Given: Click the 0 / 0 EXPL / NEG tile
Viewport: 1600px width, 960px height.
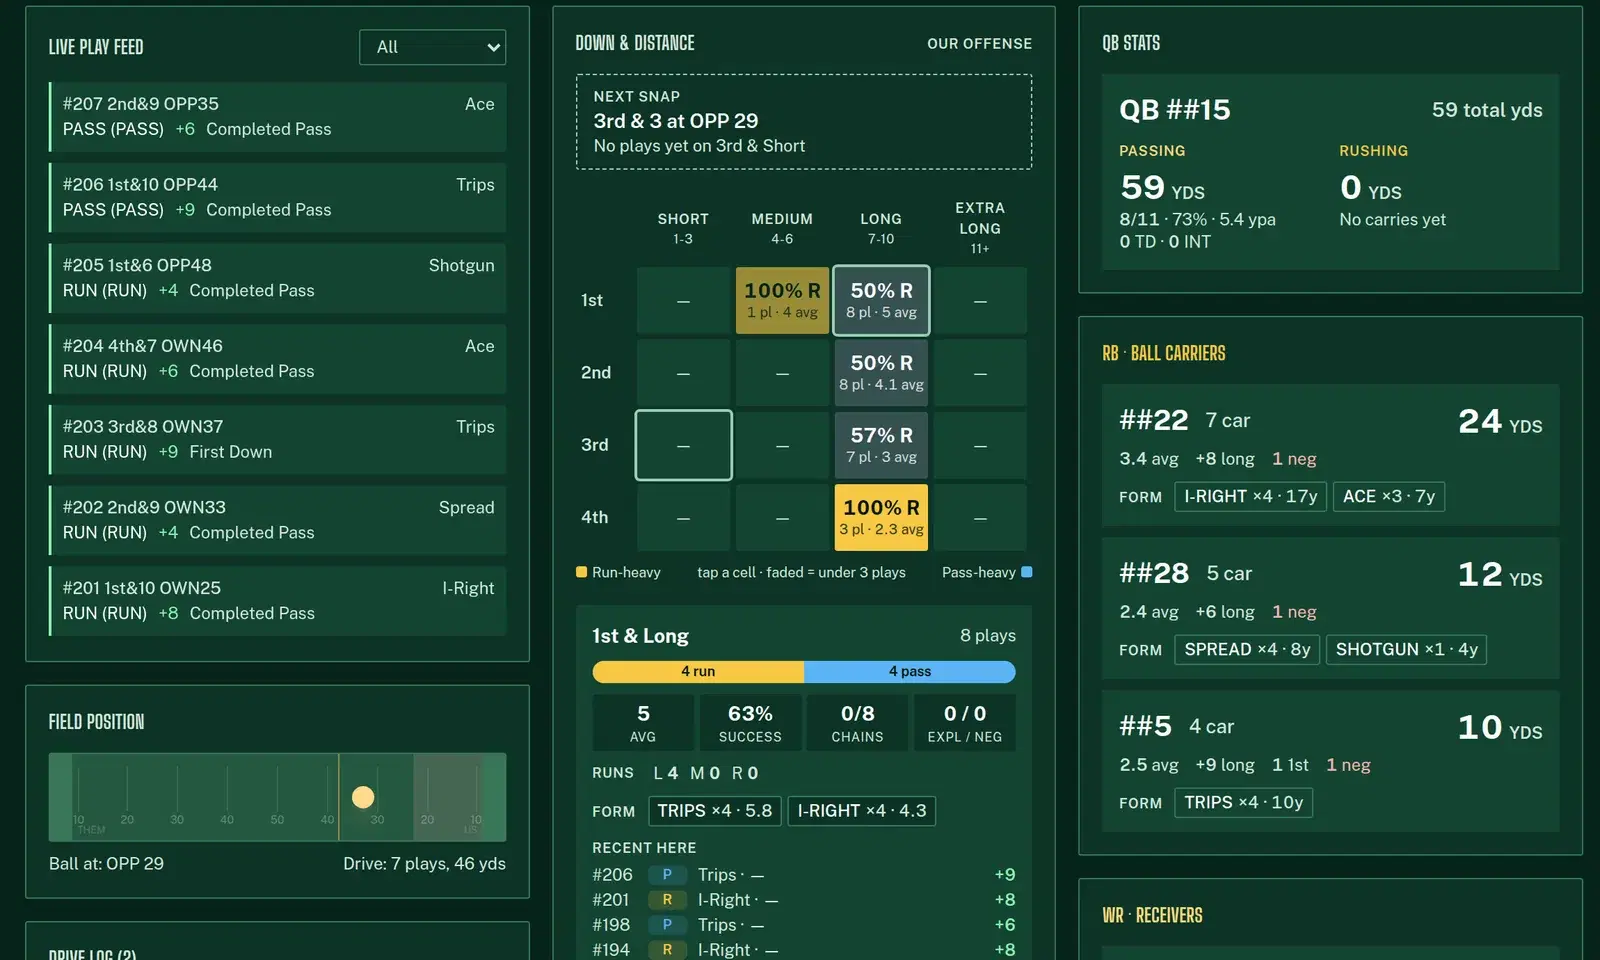Looking at the screenshot, I should 965,723.
